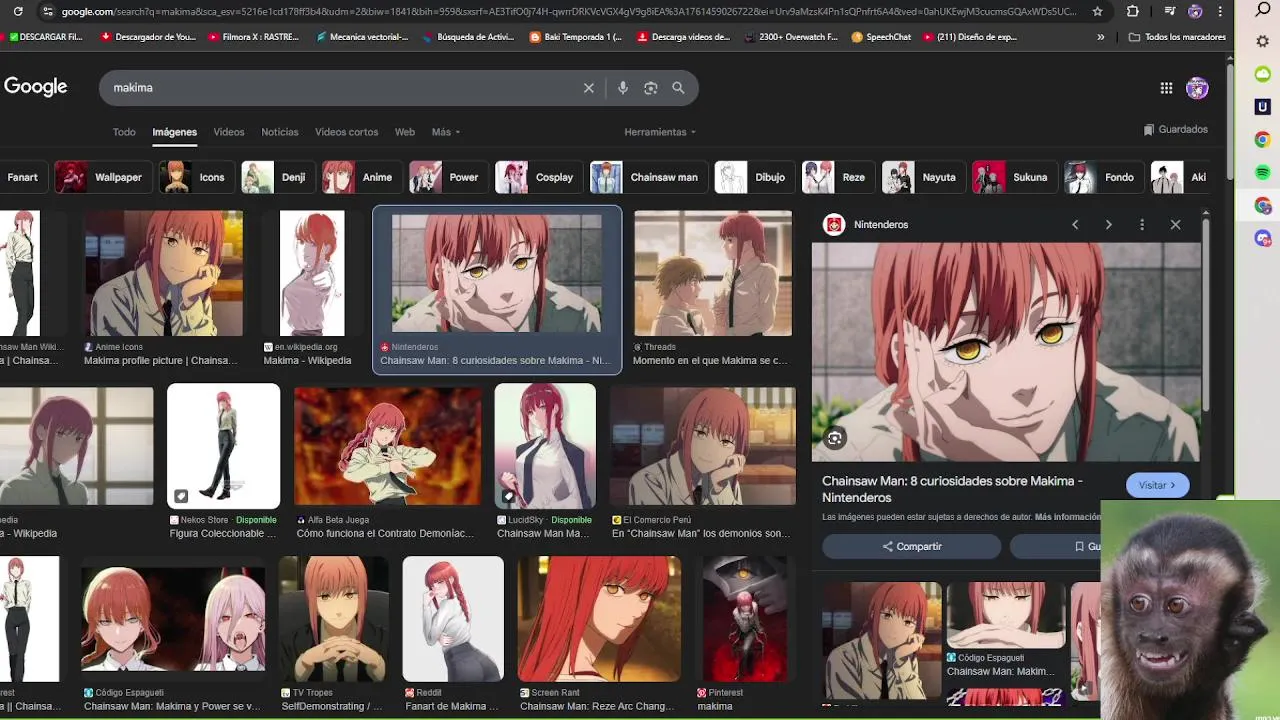Open the dark blue U app in side bar
Screen dimensions: 1280x720
[x=1262, y=107]
